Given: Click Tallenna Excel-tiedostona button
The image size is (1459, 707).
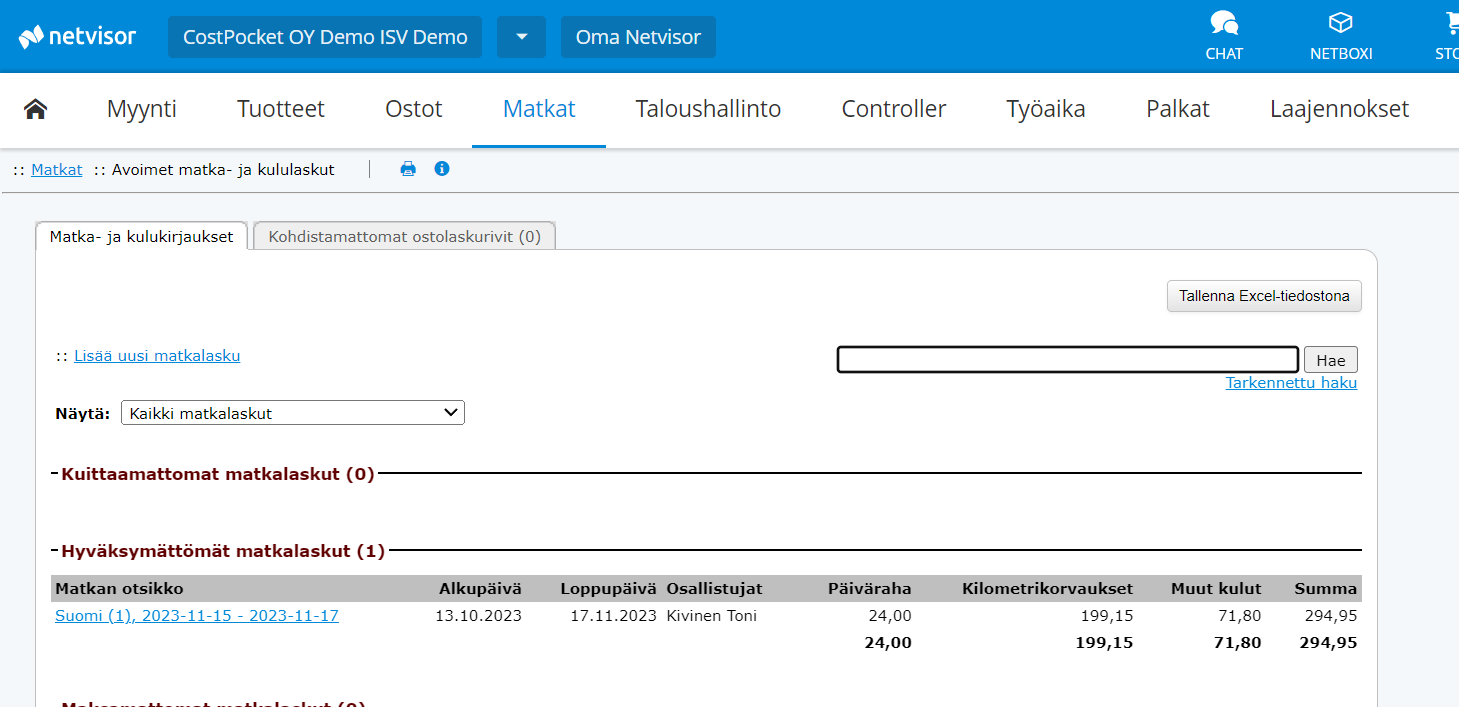Looking at the screenshot, I should pyautogui.click(x=1264, y=296).
